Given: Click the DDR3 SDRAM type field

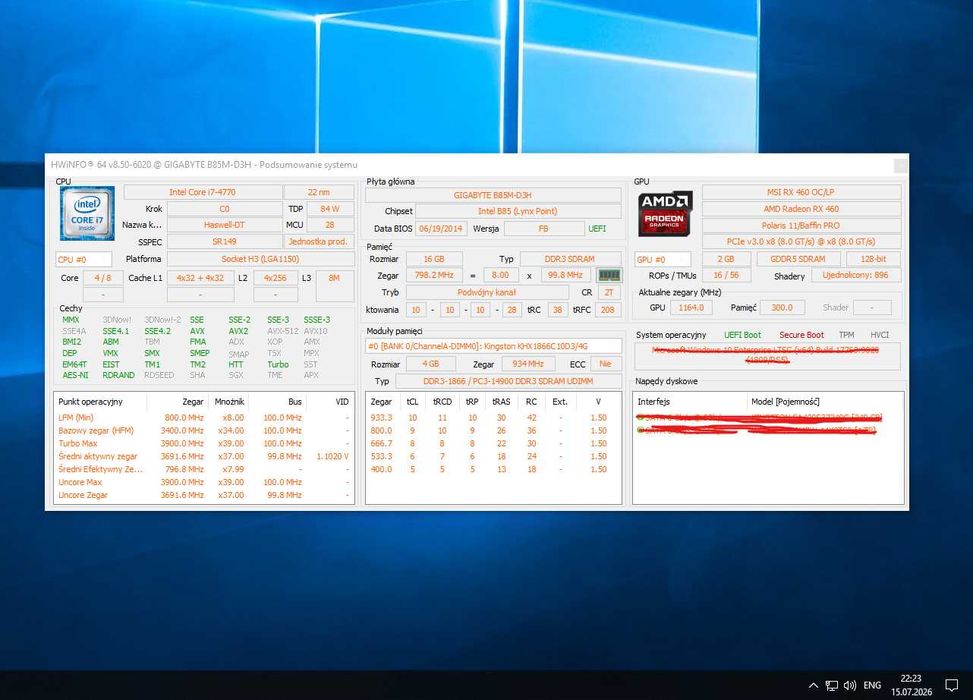Looking at the screenshot, I should [570, 259].
